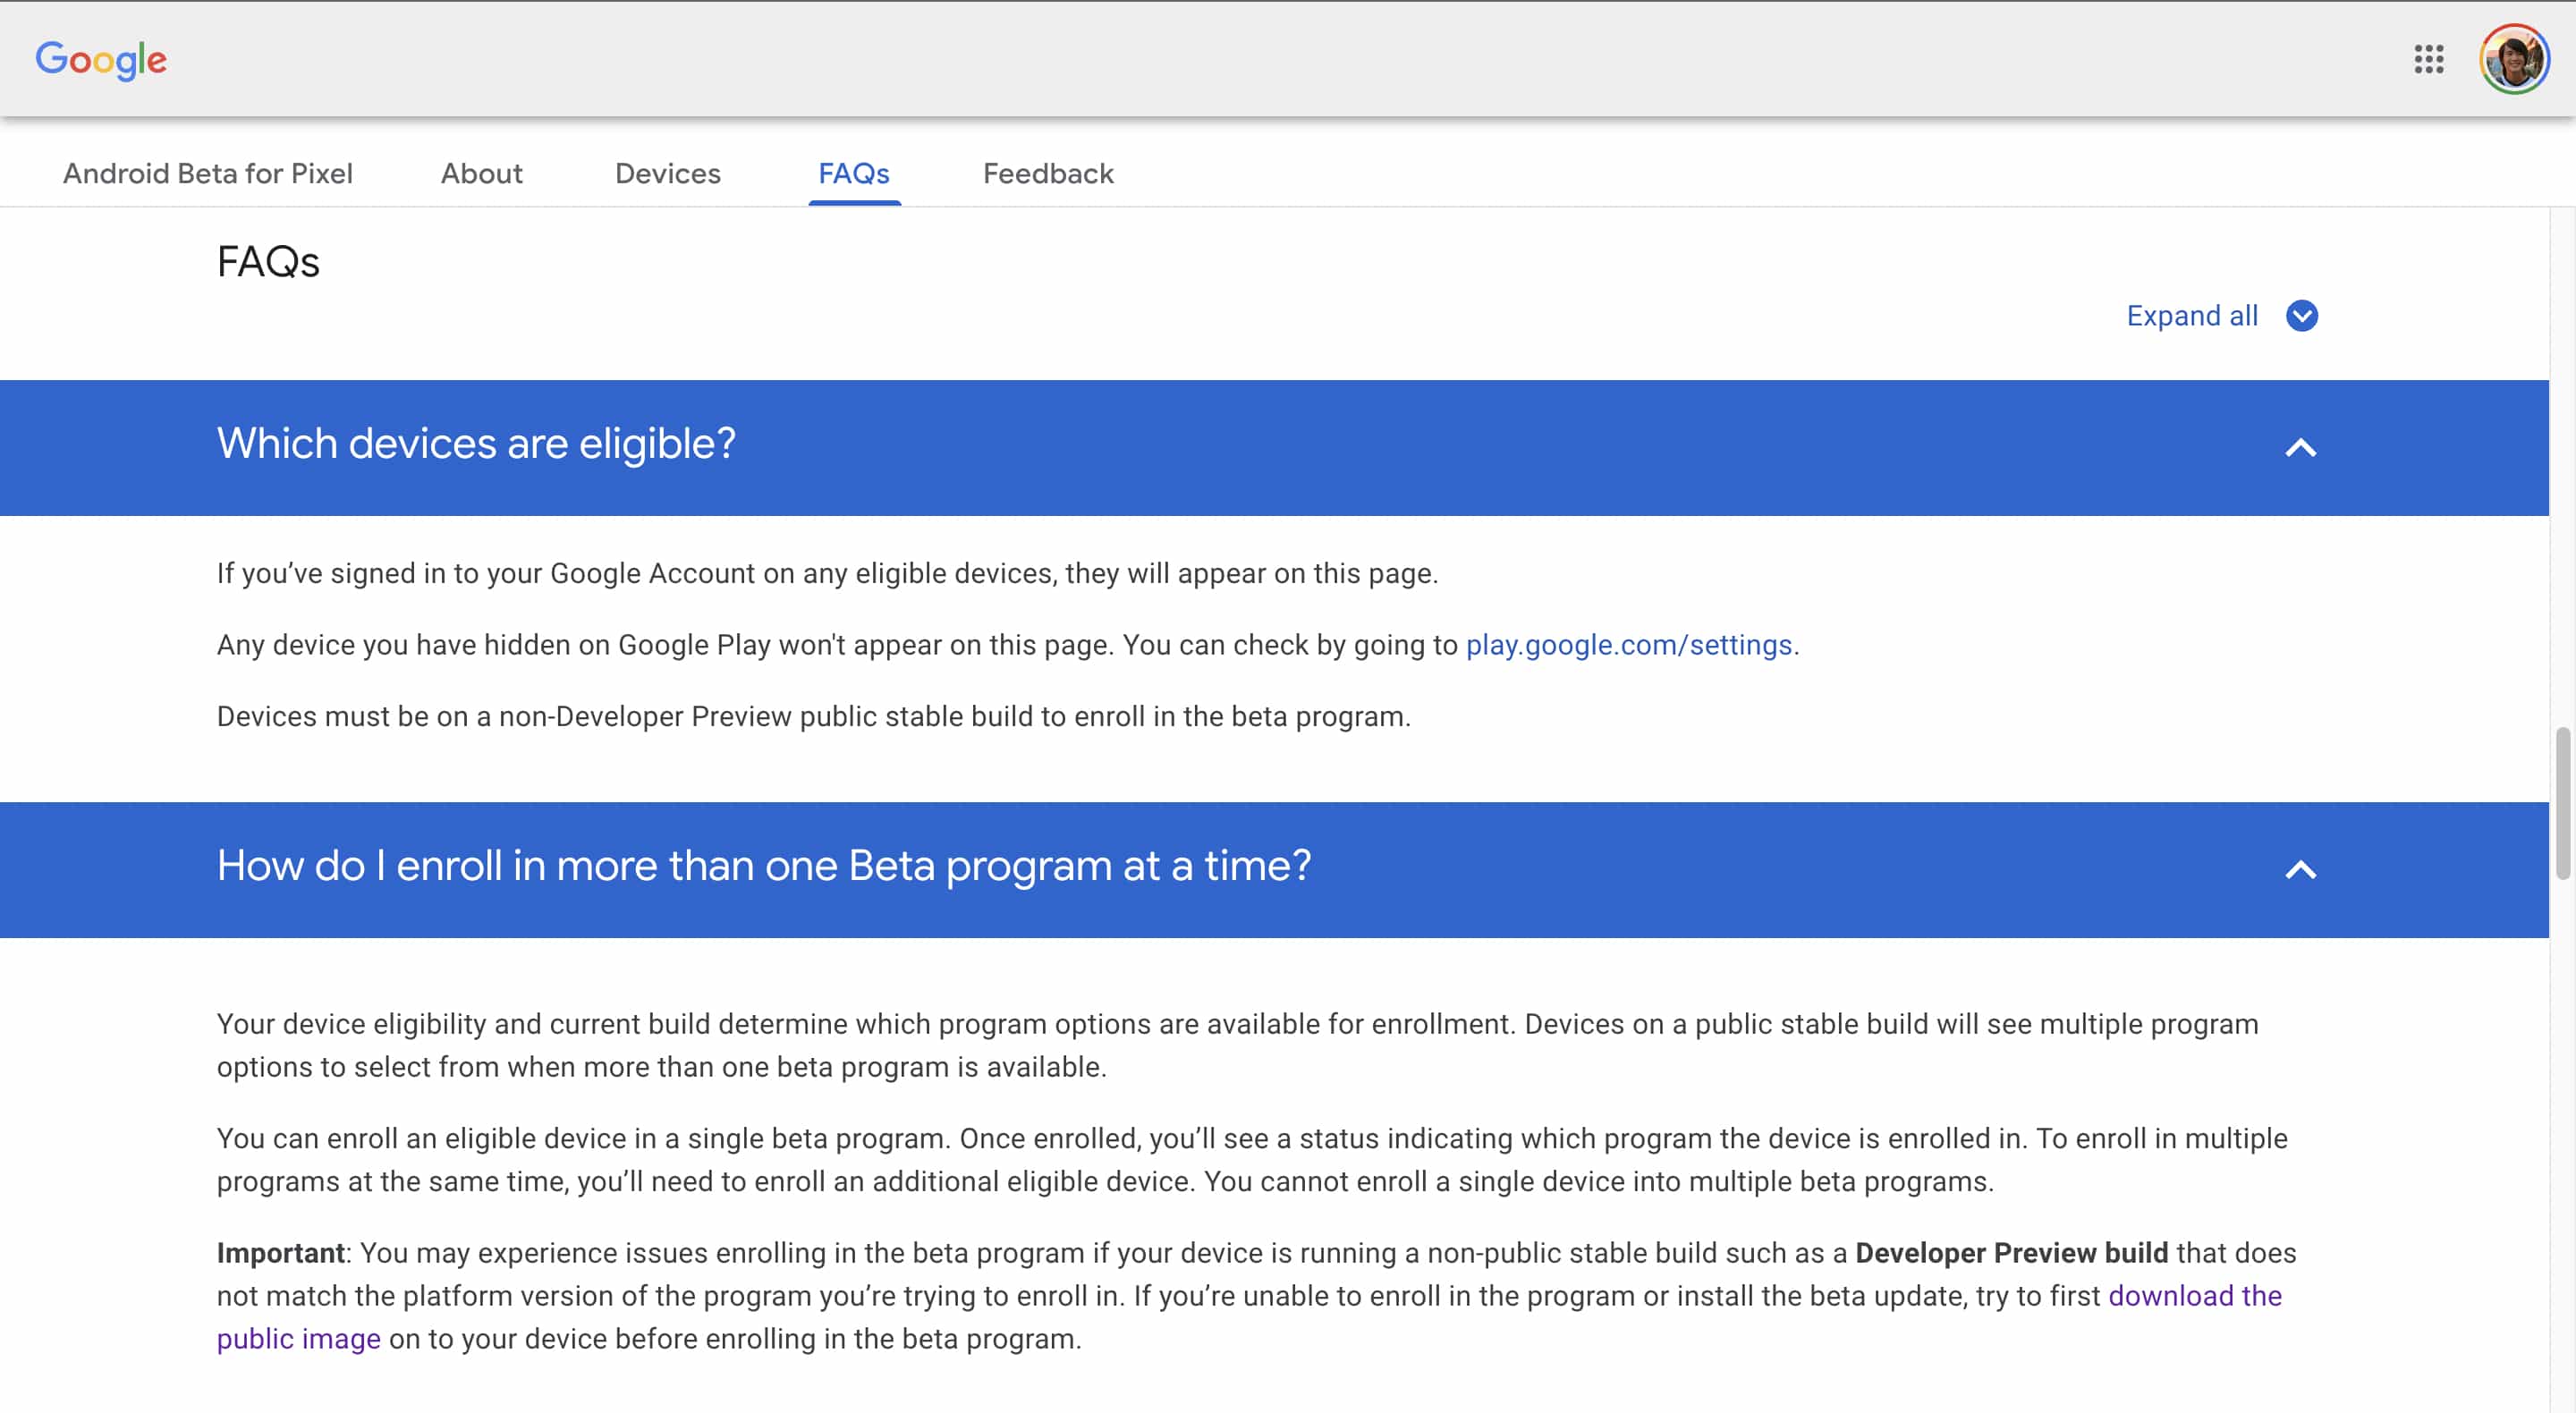The width and height of the screenshot is (2576, 1413).
Task: Select the FAQs navigation tab
Action: (x=854, y=173)
